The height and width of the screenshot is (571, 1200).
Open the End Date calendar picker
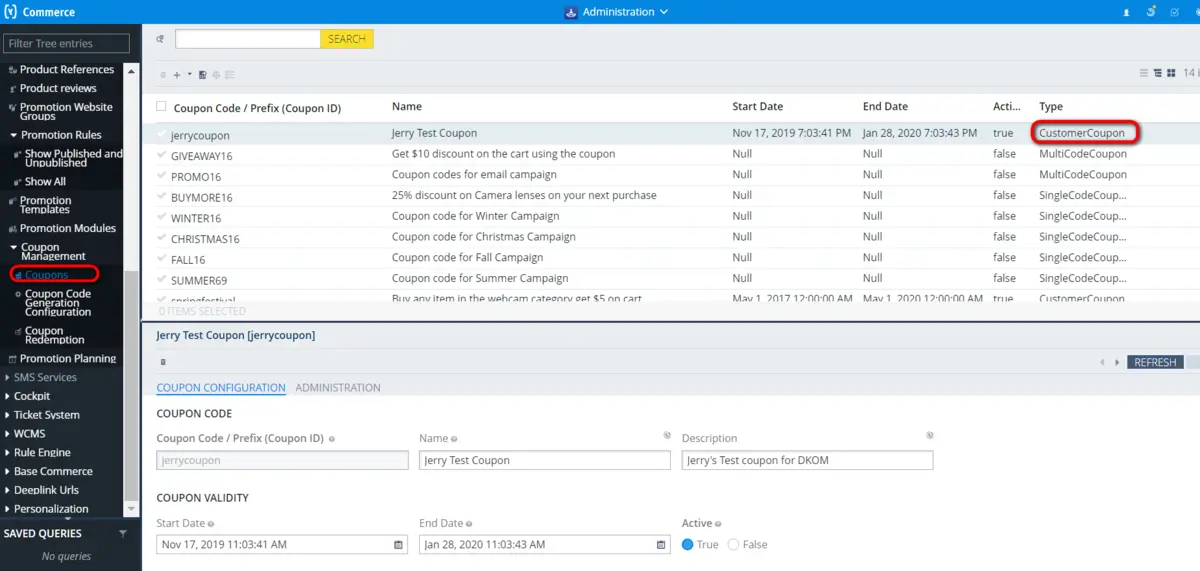[661, 545]
